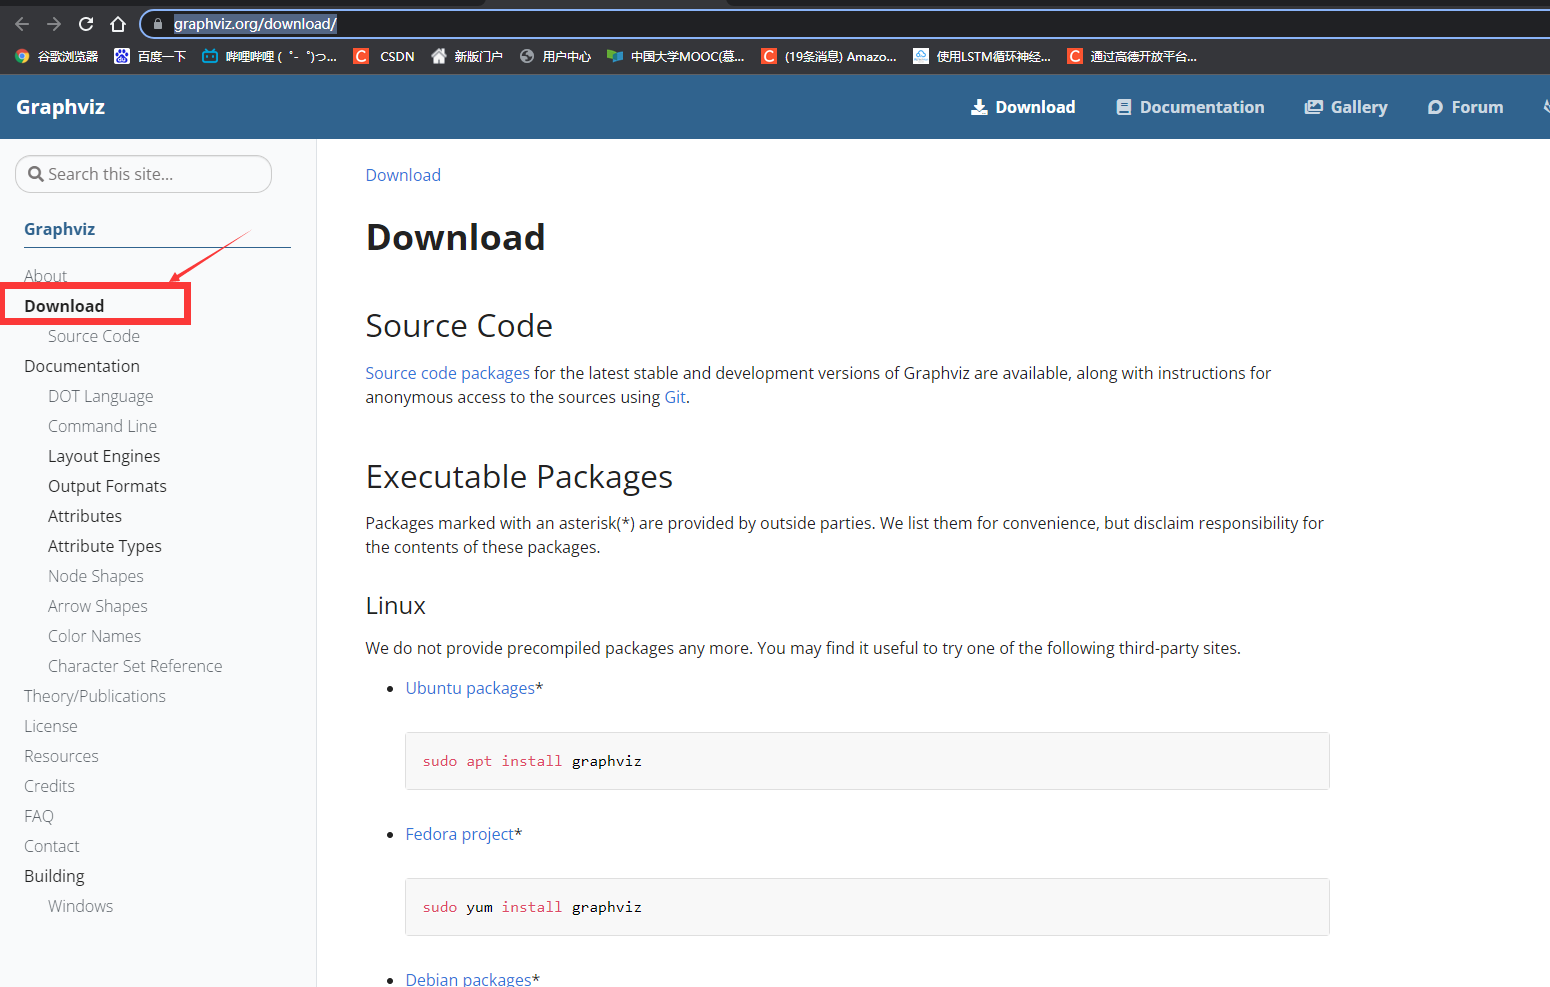Image resolution: width=1550 pixels, height=987 pixels.
Task: Open Command Line sidebar entry
Action: point(102,426)
